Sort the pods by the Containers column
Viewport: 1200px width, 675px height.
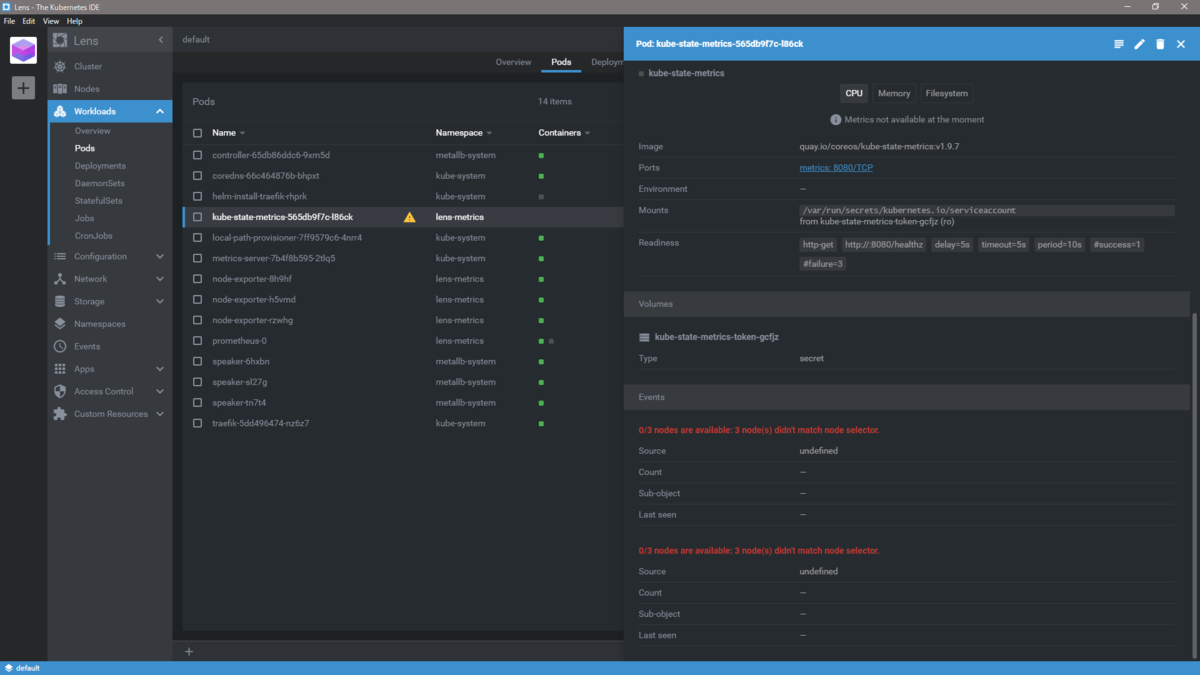[x=564, y=133]
